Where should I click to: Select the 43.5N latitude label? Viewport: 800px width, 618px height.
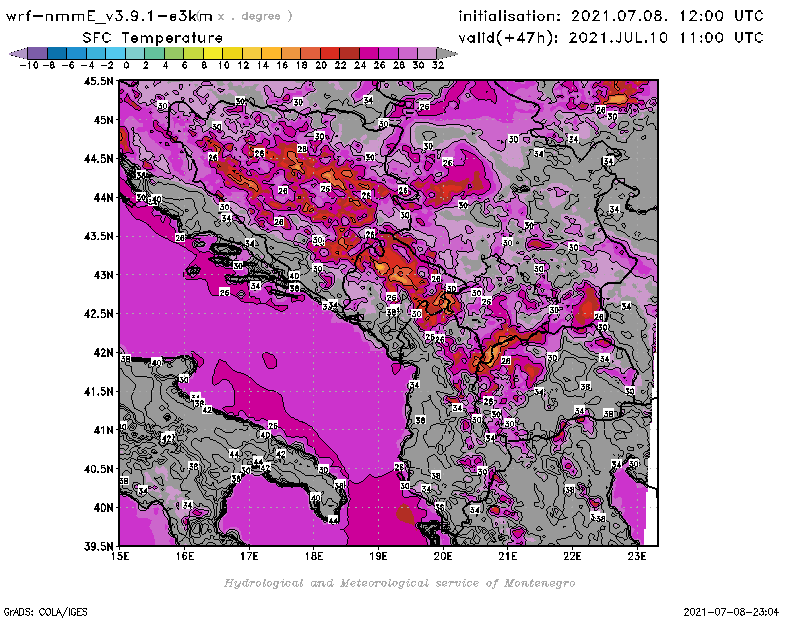(x=99, y=236)
